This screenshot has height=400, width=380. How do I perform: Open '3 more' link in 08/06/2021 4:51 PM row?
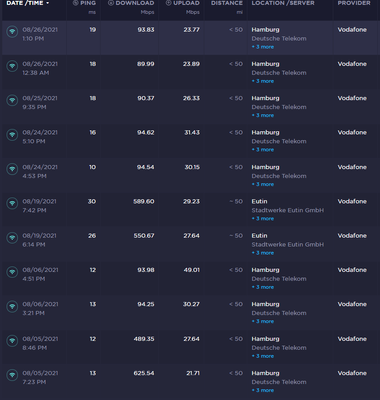[263, 287]
